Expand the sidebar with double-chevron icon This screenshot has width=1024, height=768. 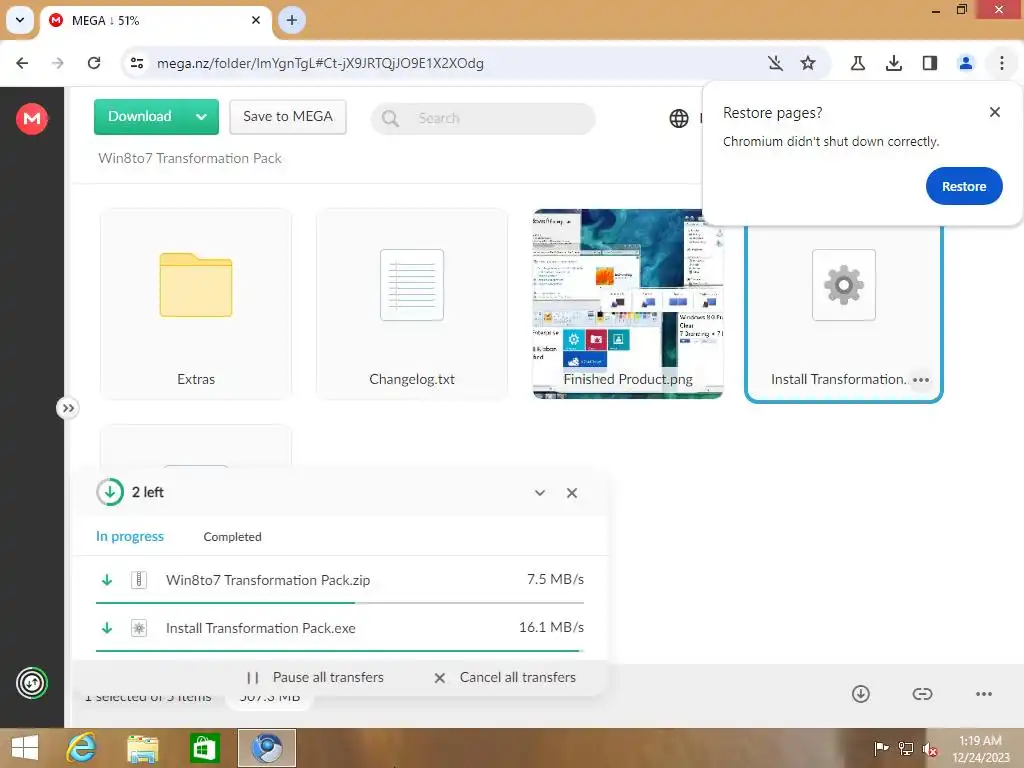click(x=68, y=409)
